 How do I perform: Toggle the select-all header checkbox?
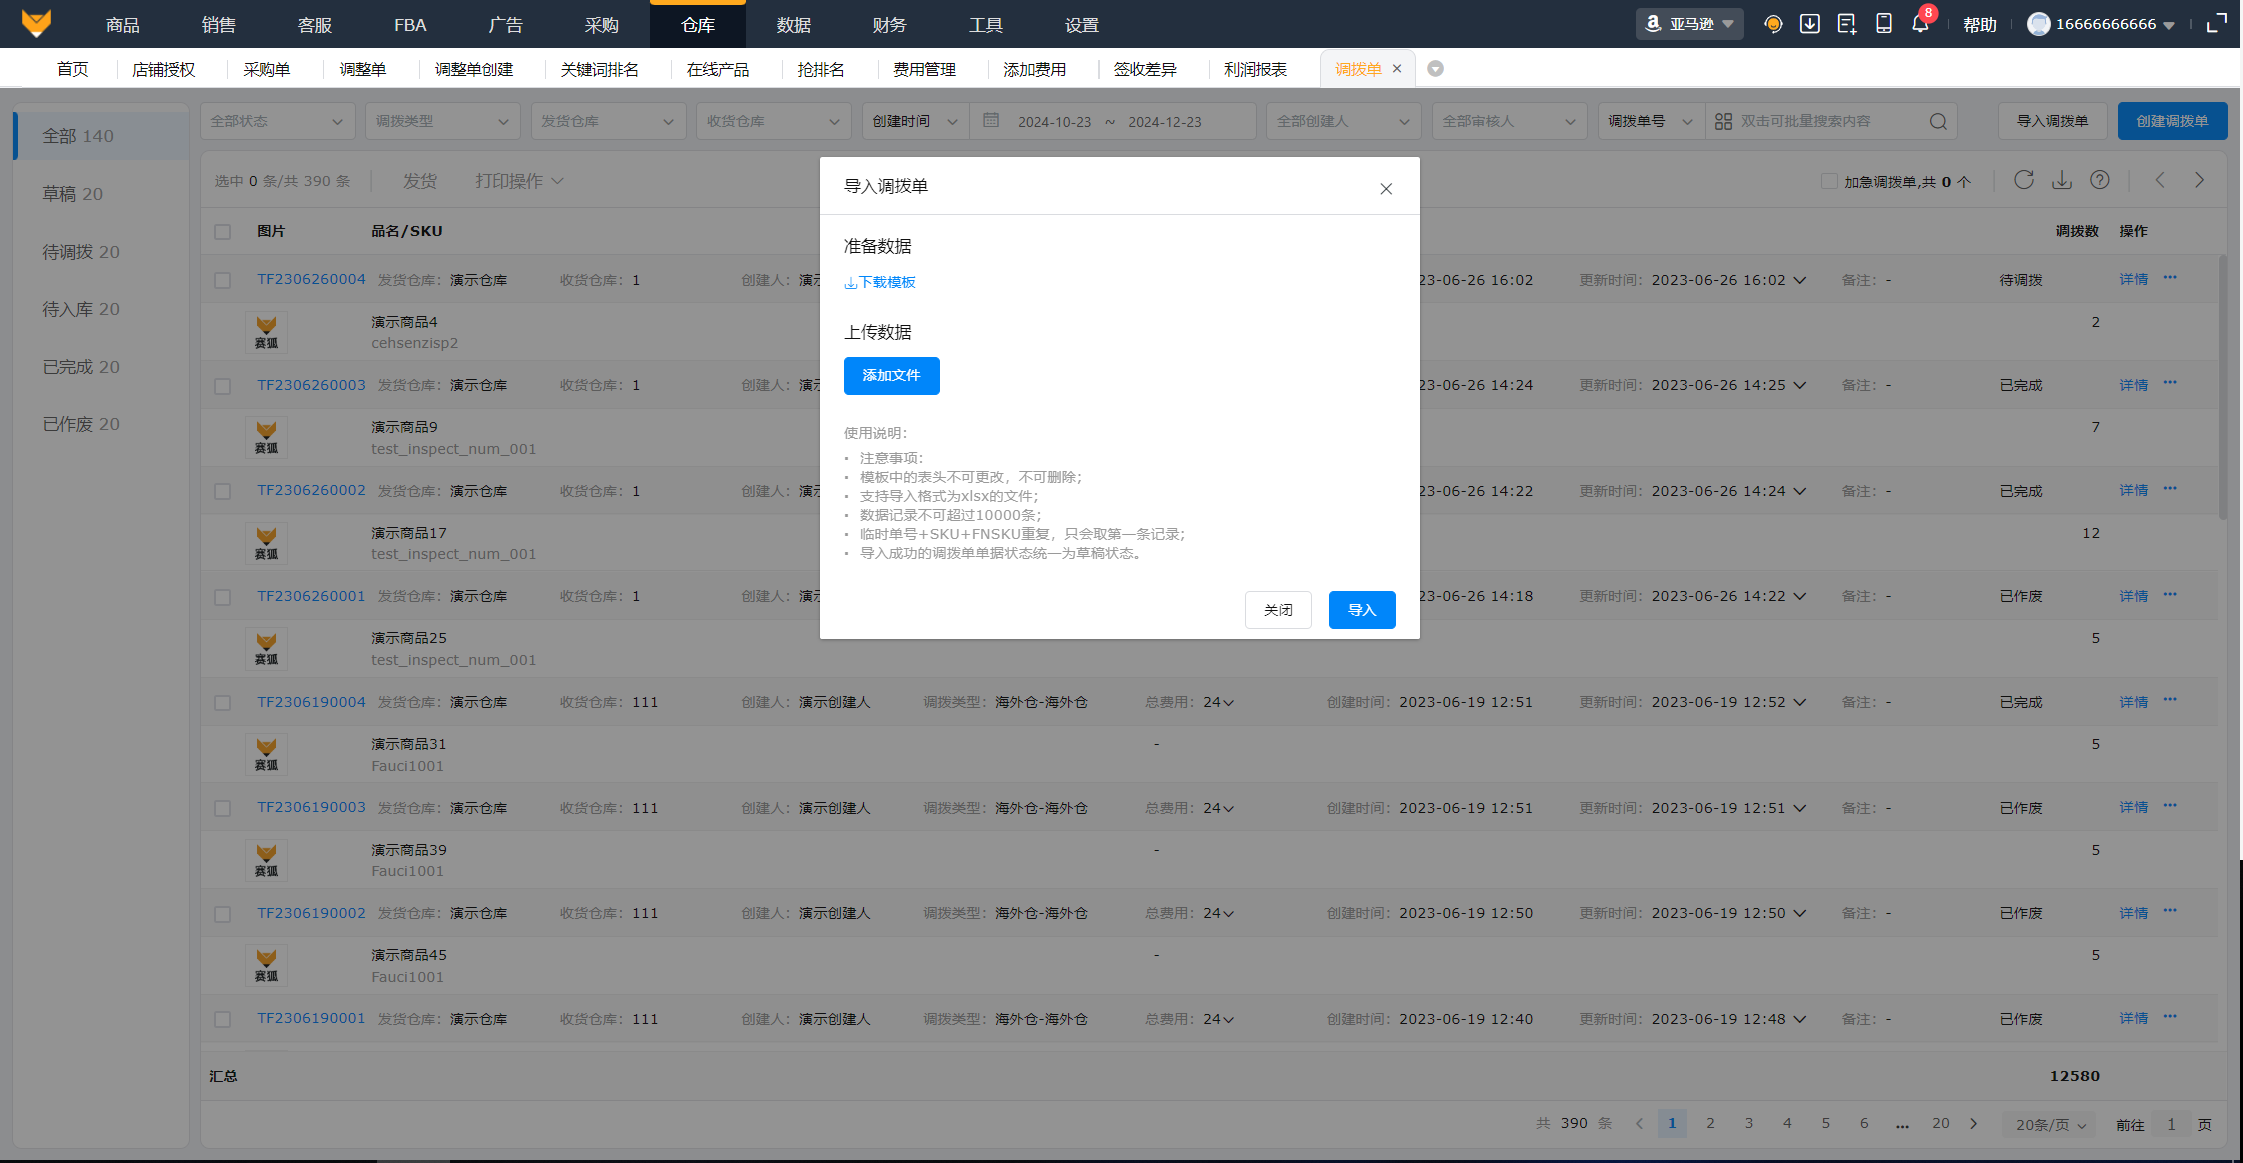[x=222, y=232]
